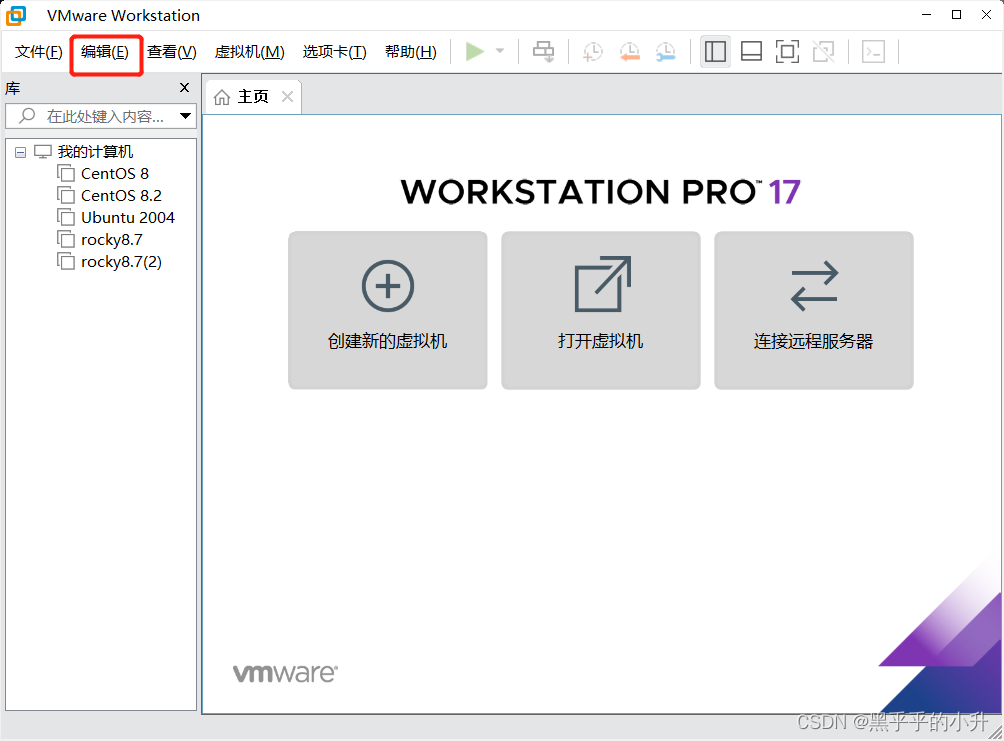Click the library search input field
Screen dimensions: 1004x741
pyautogui.click(x=101, y=117)
